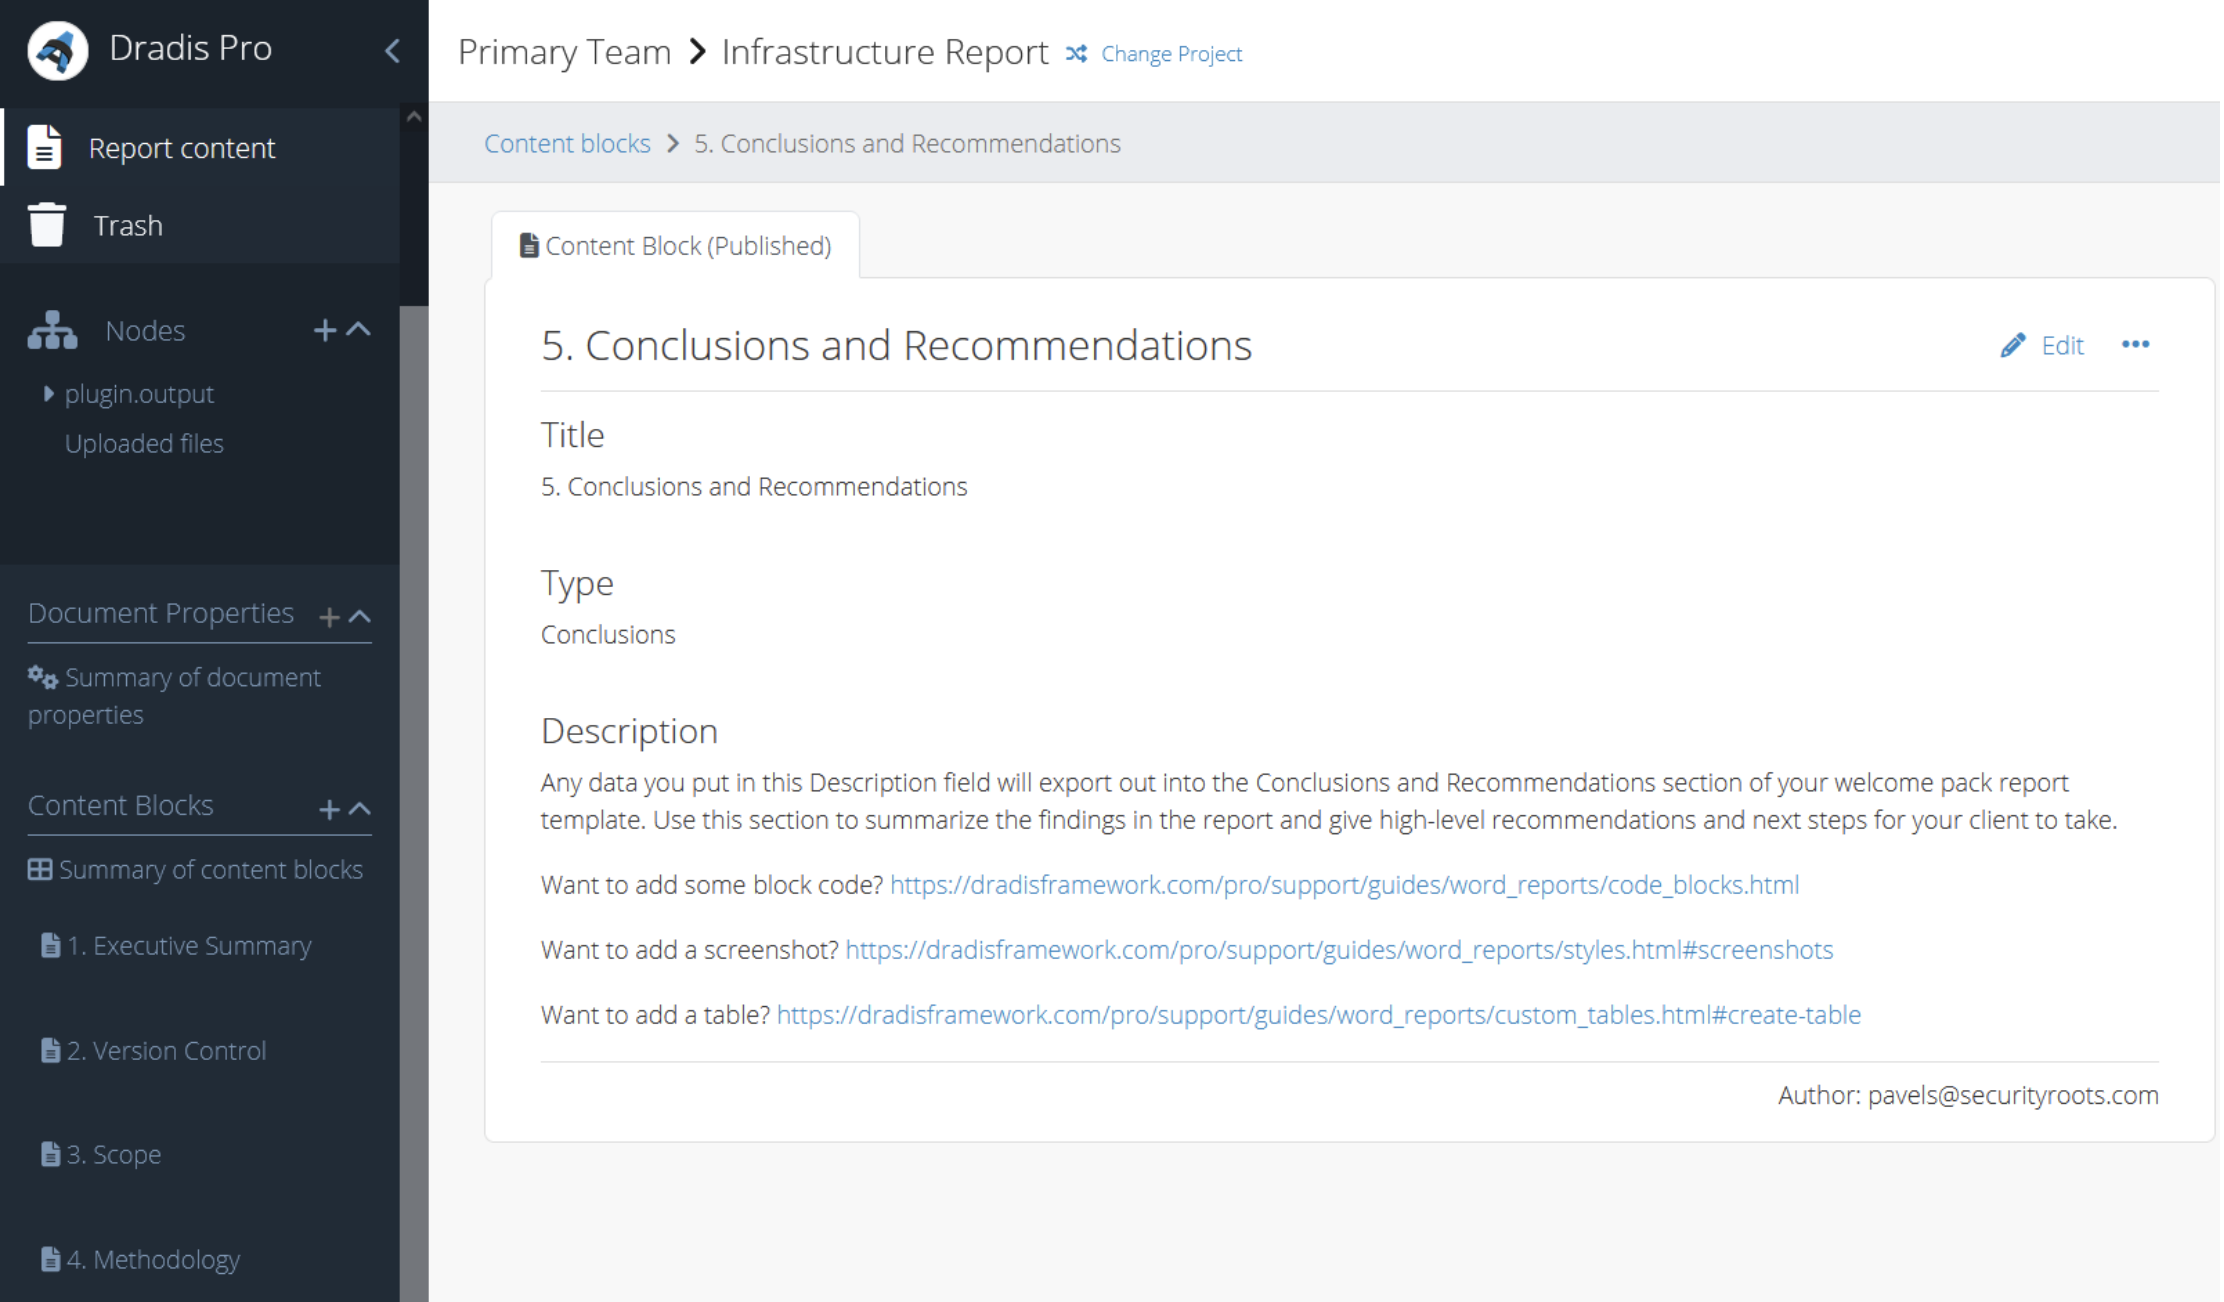Open the three-dot more actions menu
The height and width of the screenshot is (1302, 2224).
(2135, 345)
